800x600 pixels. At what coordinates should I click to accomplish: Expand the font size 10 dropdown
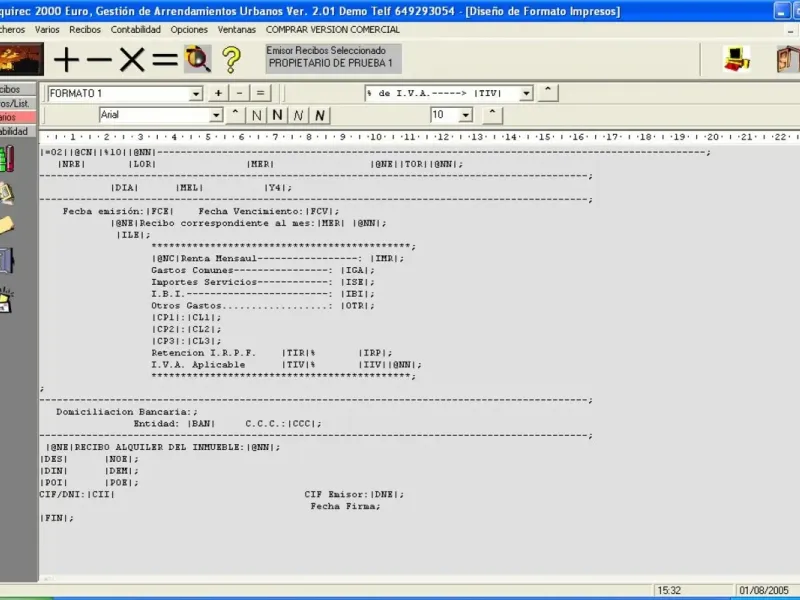point(465,115)
